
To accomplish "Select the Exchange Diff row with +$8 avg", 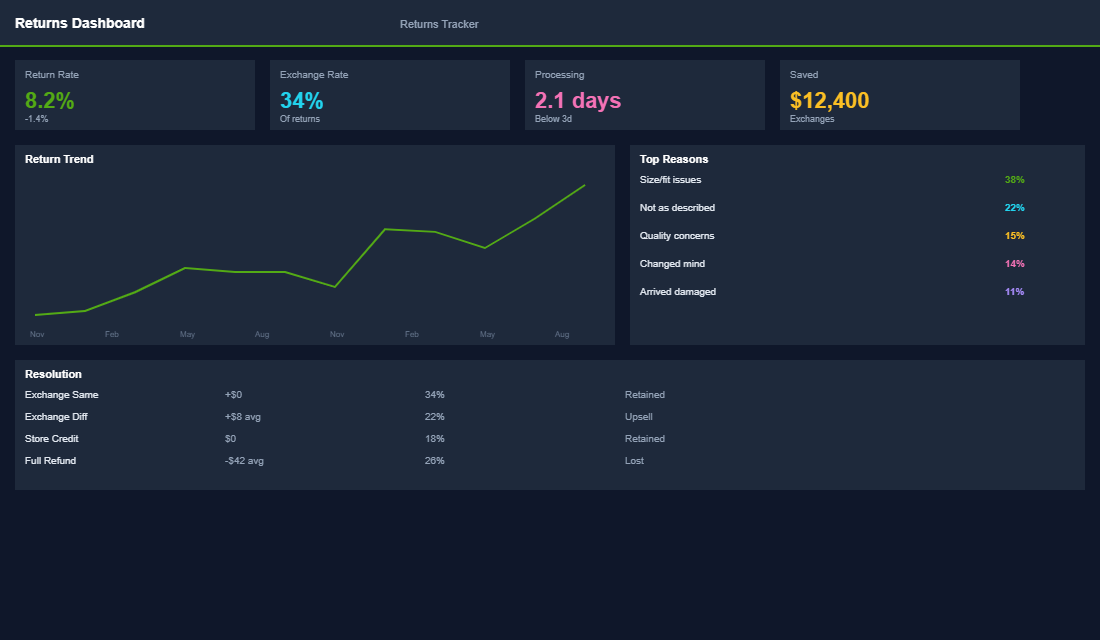I will coord(58,416).
